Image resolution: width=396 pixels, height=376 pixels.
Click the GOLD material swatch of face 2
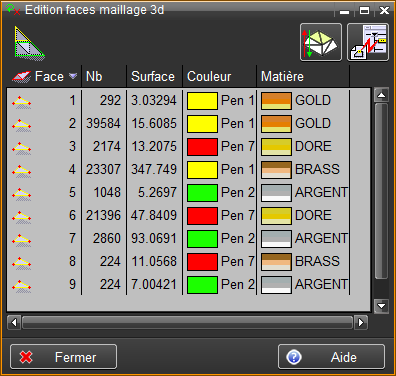tap(276, 124)
